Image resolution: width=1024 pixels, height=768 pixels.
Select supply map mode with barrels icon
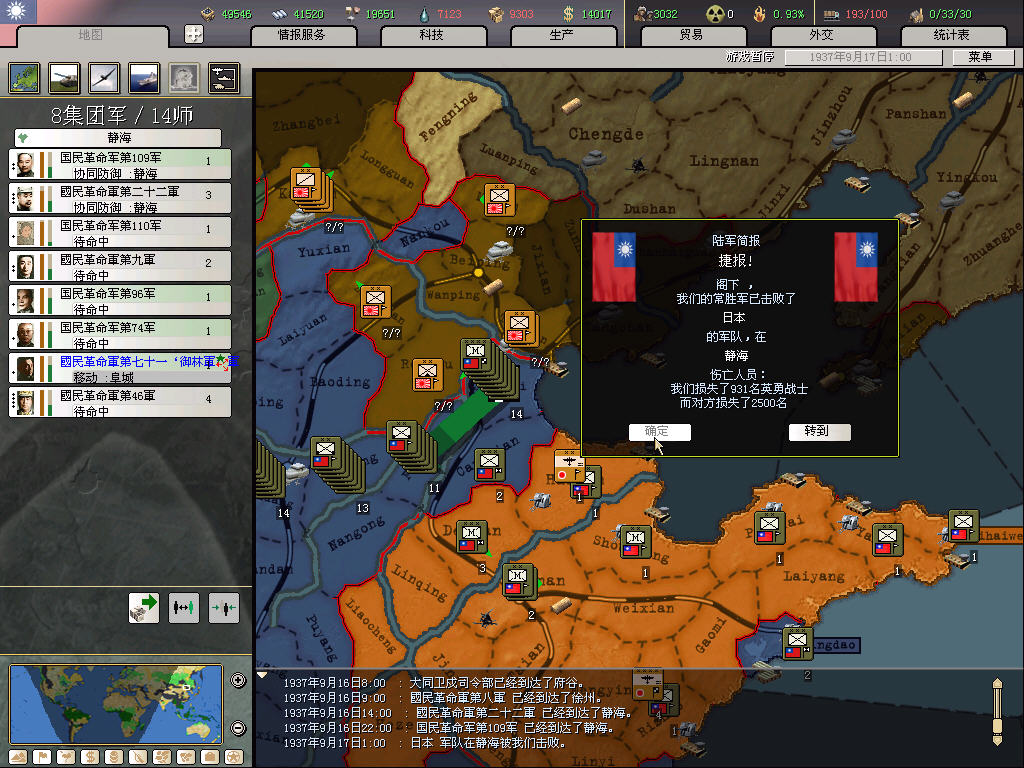tap(114, 757)
